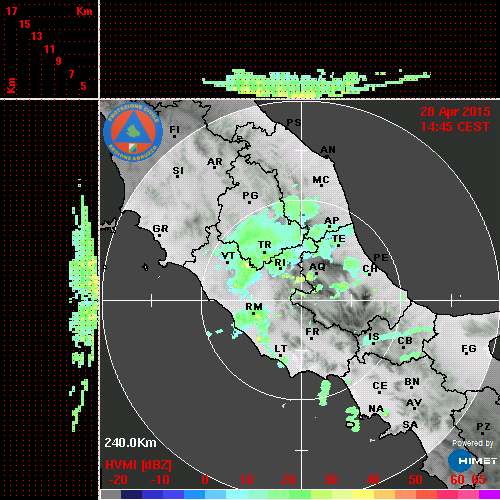Click the Protezione Civile Abruzzo logo

(x=133, y=132)
